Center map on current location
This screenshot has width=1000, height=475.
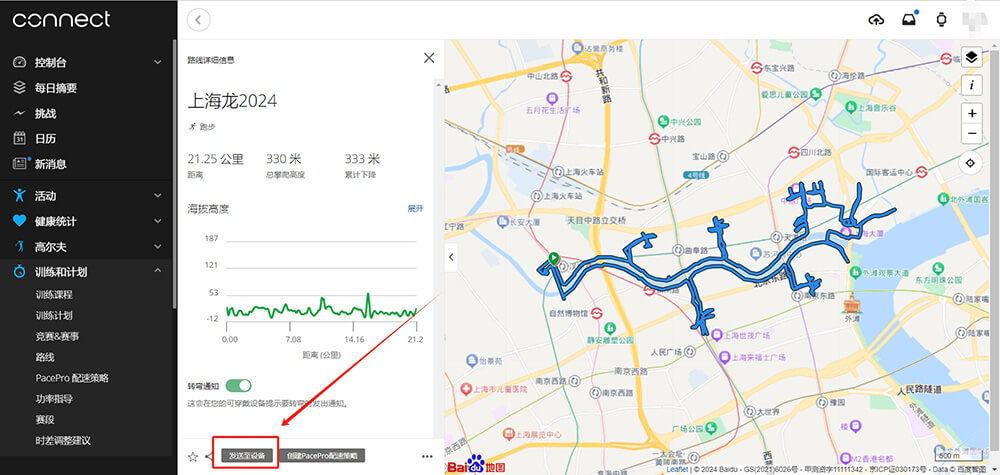(x=971, y=163)
